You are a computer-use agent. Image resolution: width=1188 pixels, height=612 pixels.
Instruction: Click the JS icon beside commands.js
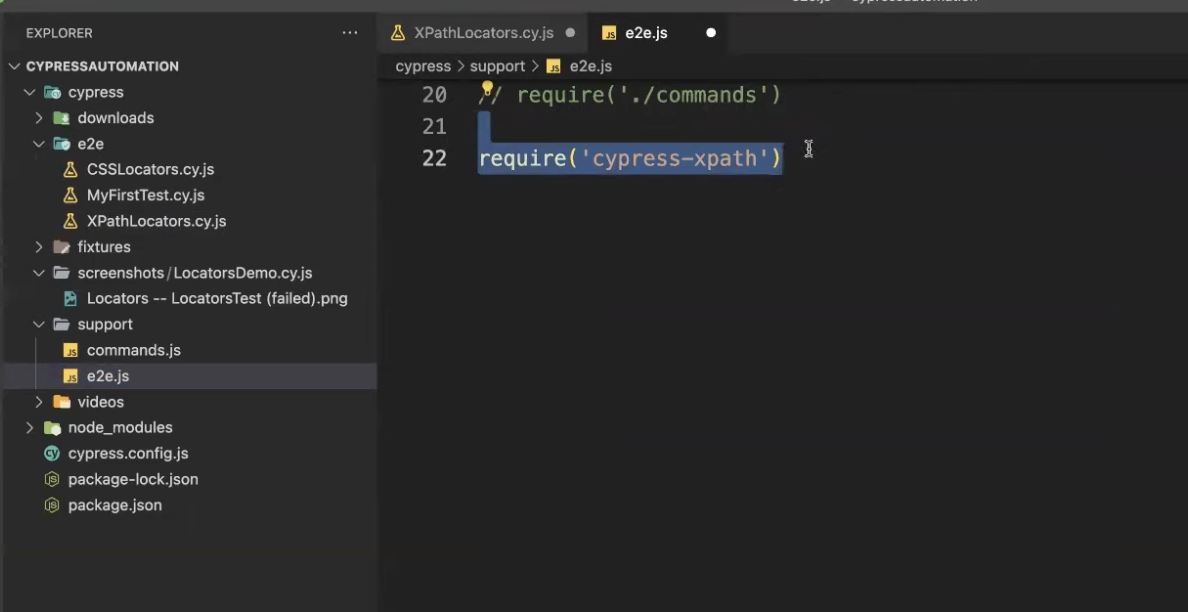tap(70, 351)
